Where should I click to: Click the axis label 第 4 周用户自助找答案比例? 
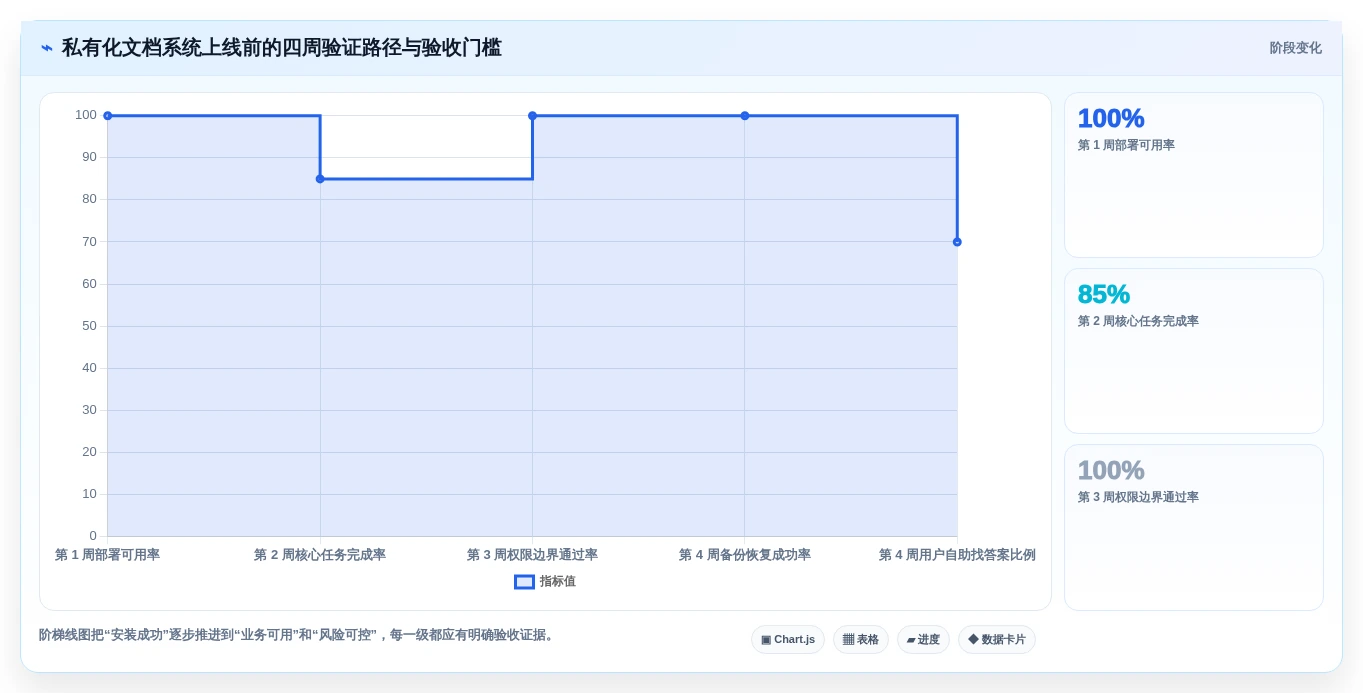957,555
